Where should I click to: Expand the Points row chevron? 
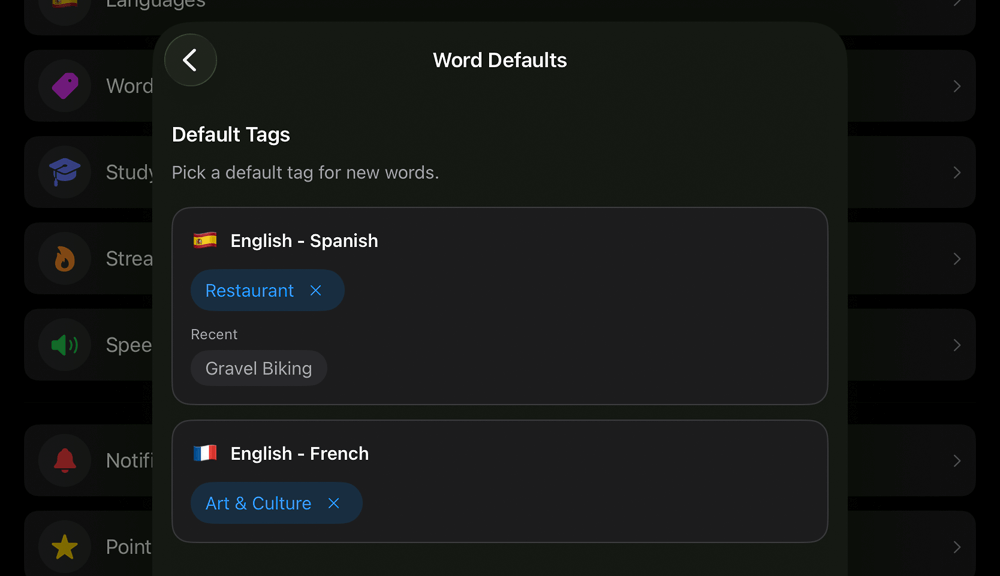(958, 546)
